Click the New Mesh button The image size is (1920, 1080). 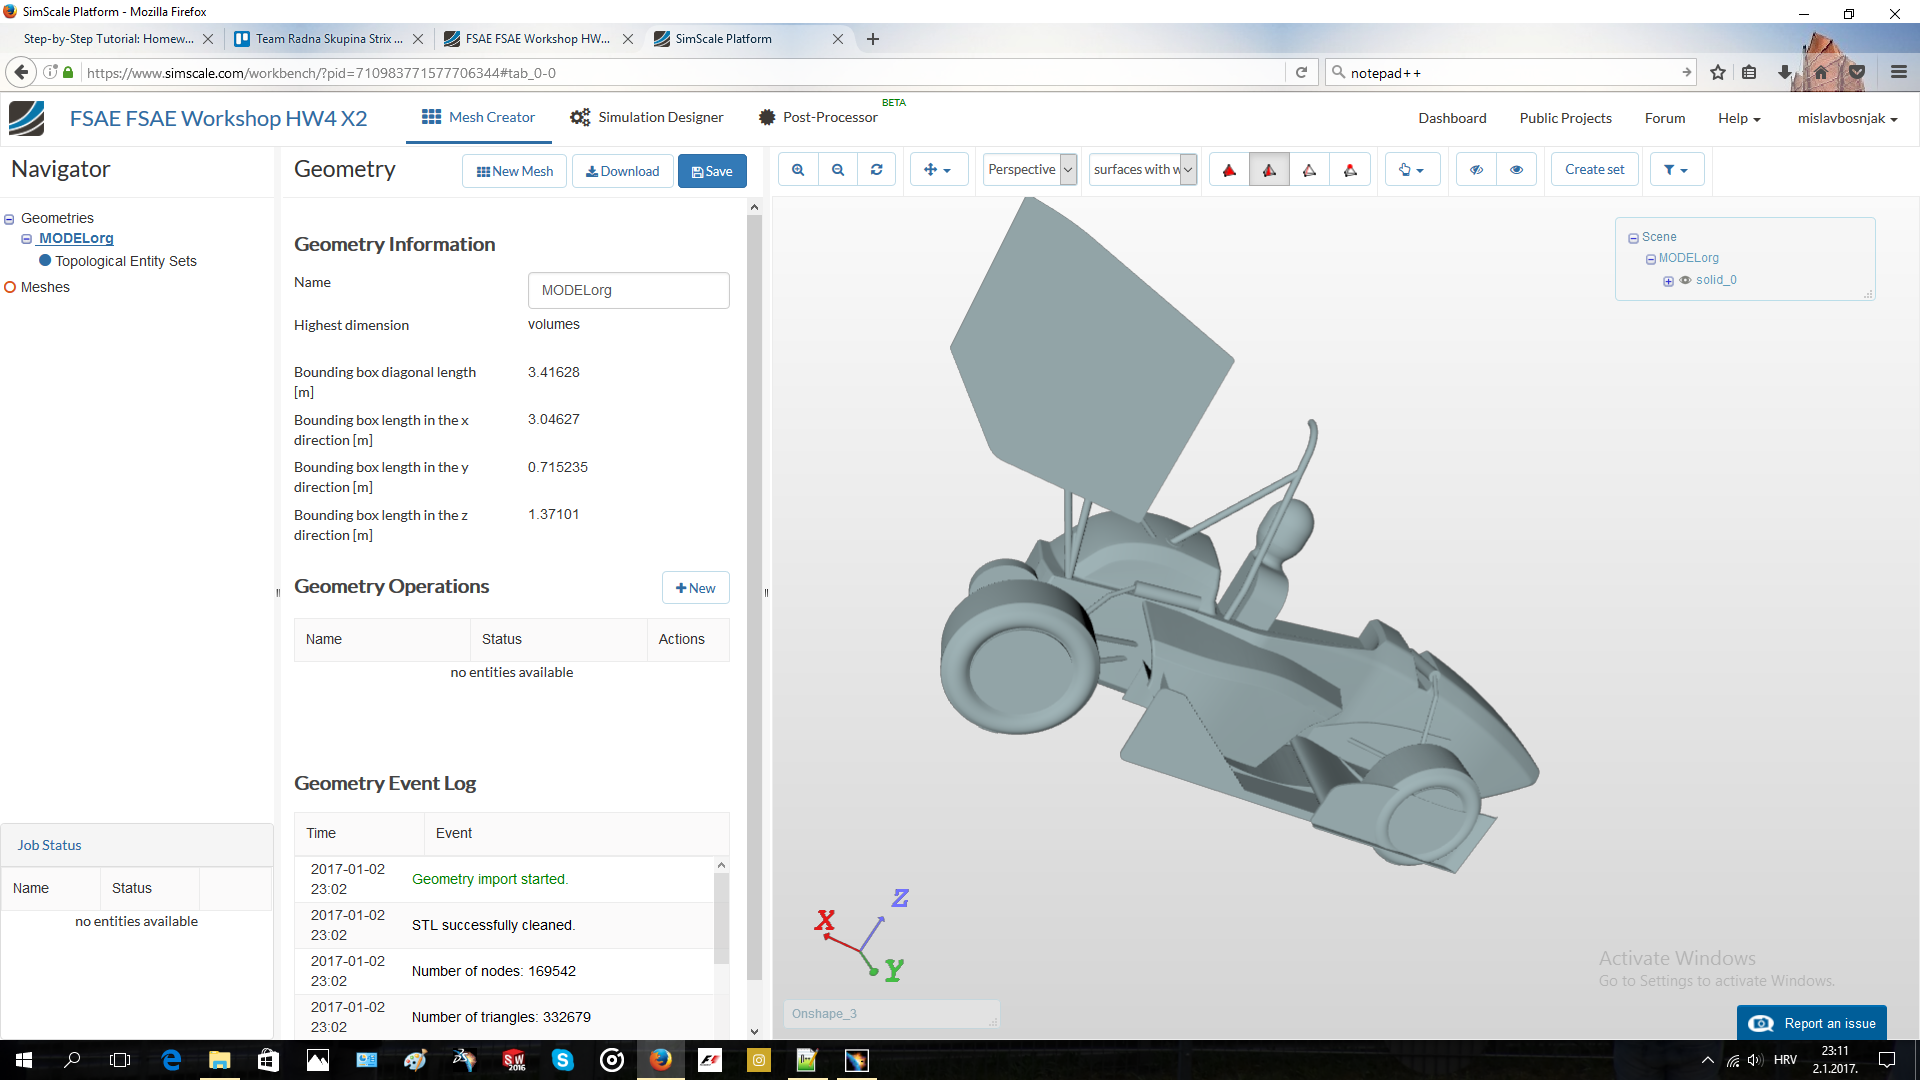coord(515,171)
